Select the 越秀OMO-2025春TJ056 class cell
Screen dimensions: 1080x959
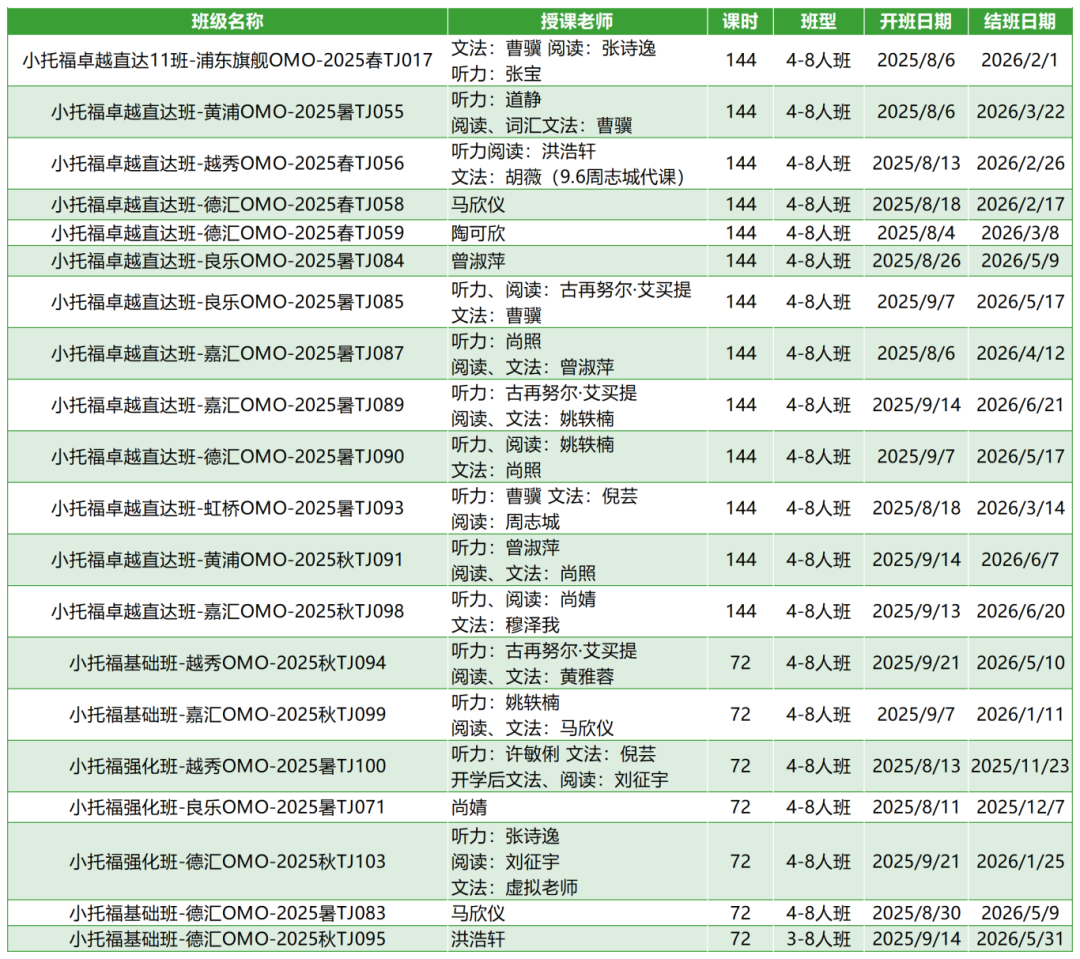[227, 163]
